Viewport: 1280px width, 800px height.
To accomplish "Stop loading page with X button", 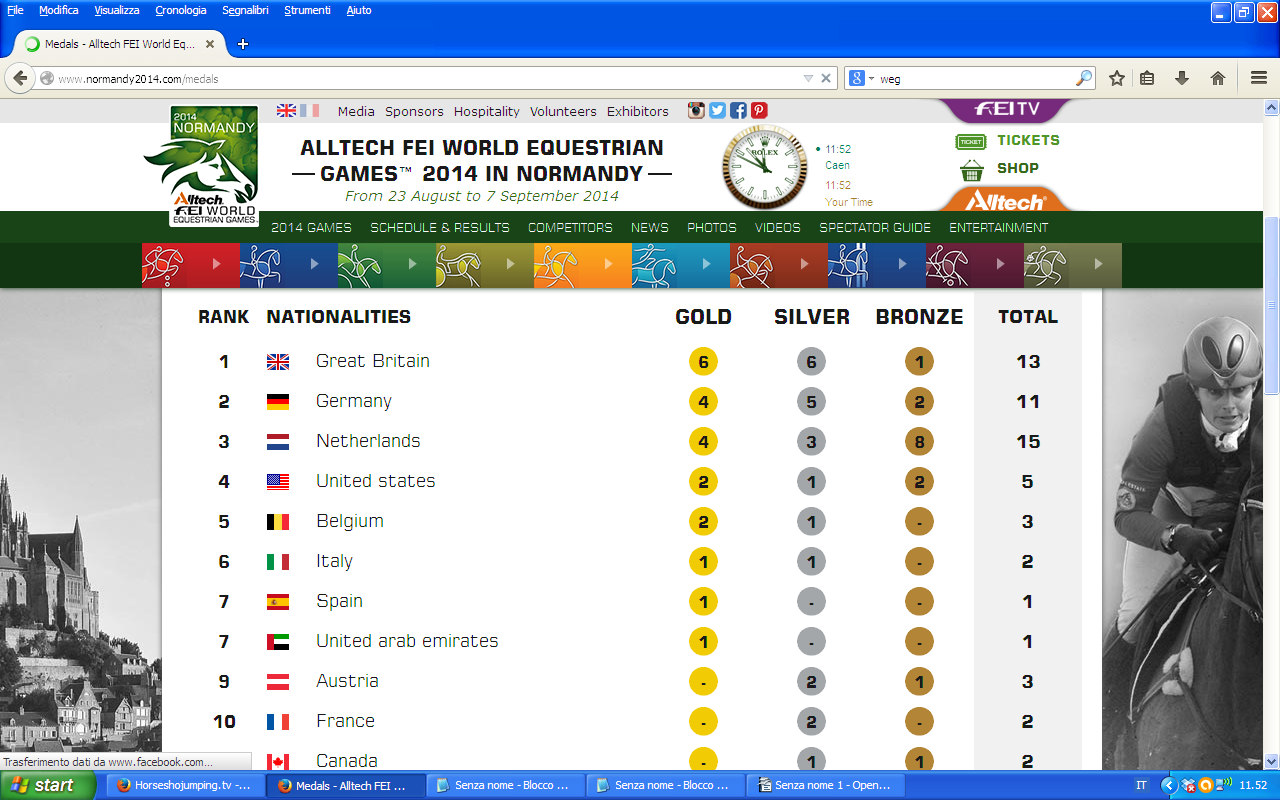I will pyautogui.click(x=826, y=78).
